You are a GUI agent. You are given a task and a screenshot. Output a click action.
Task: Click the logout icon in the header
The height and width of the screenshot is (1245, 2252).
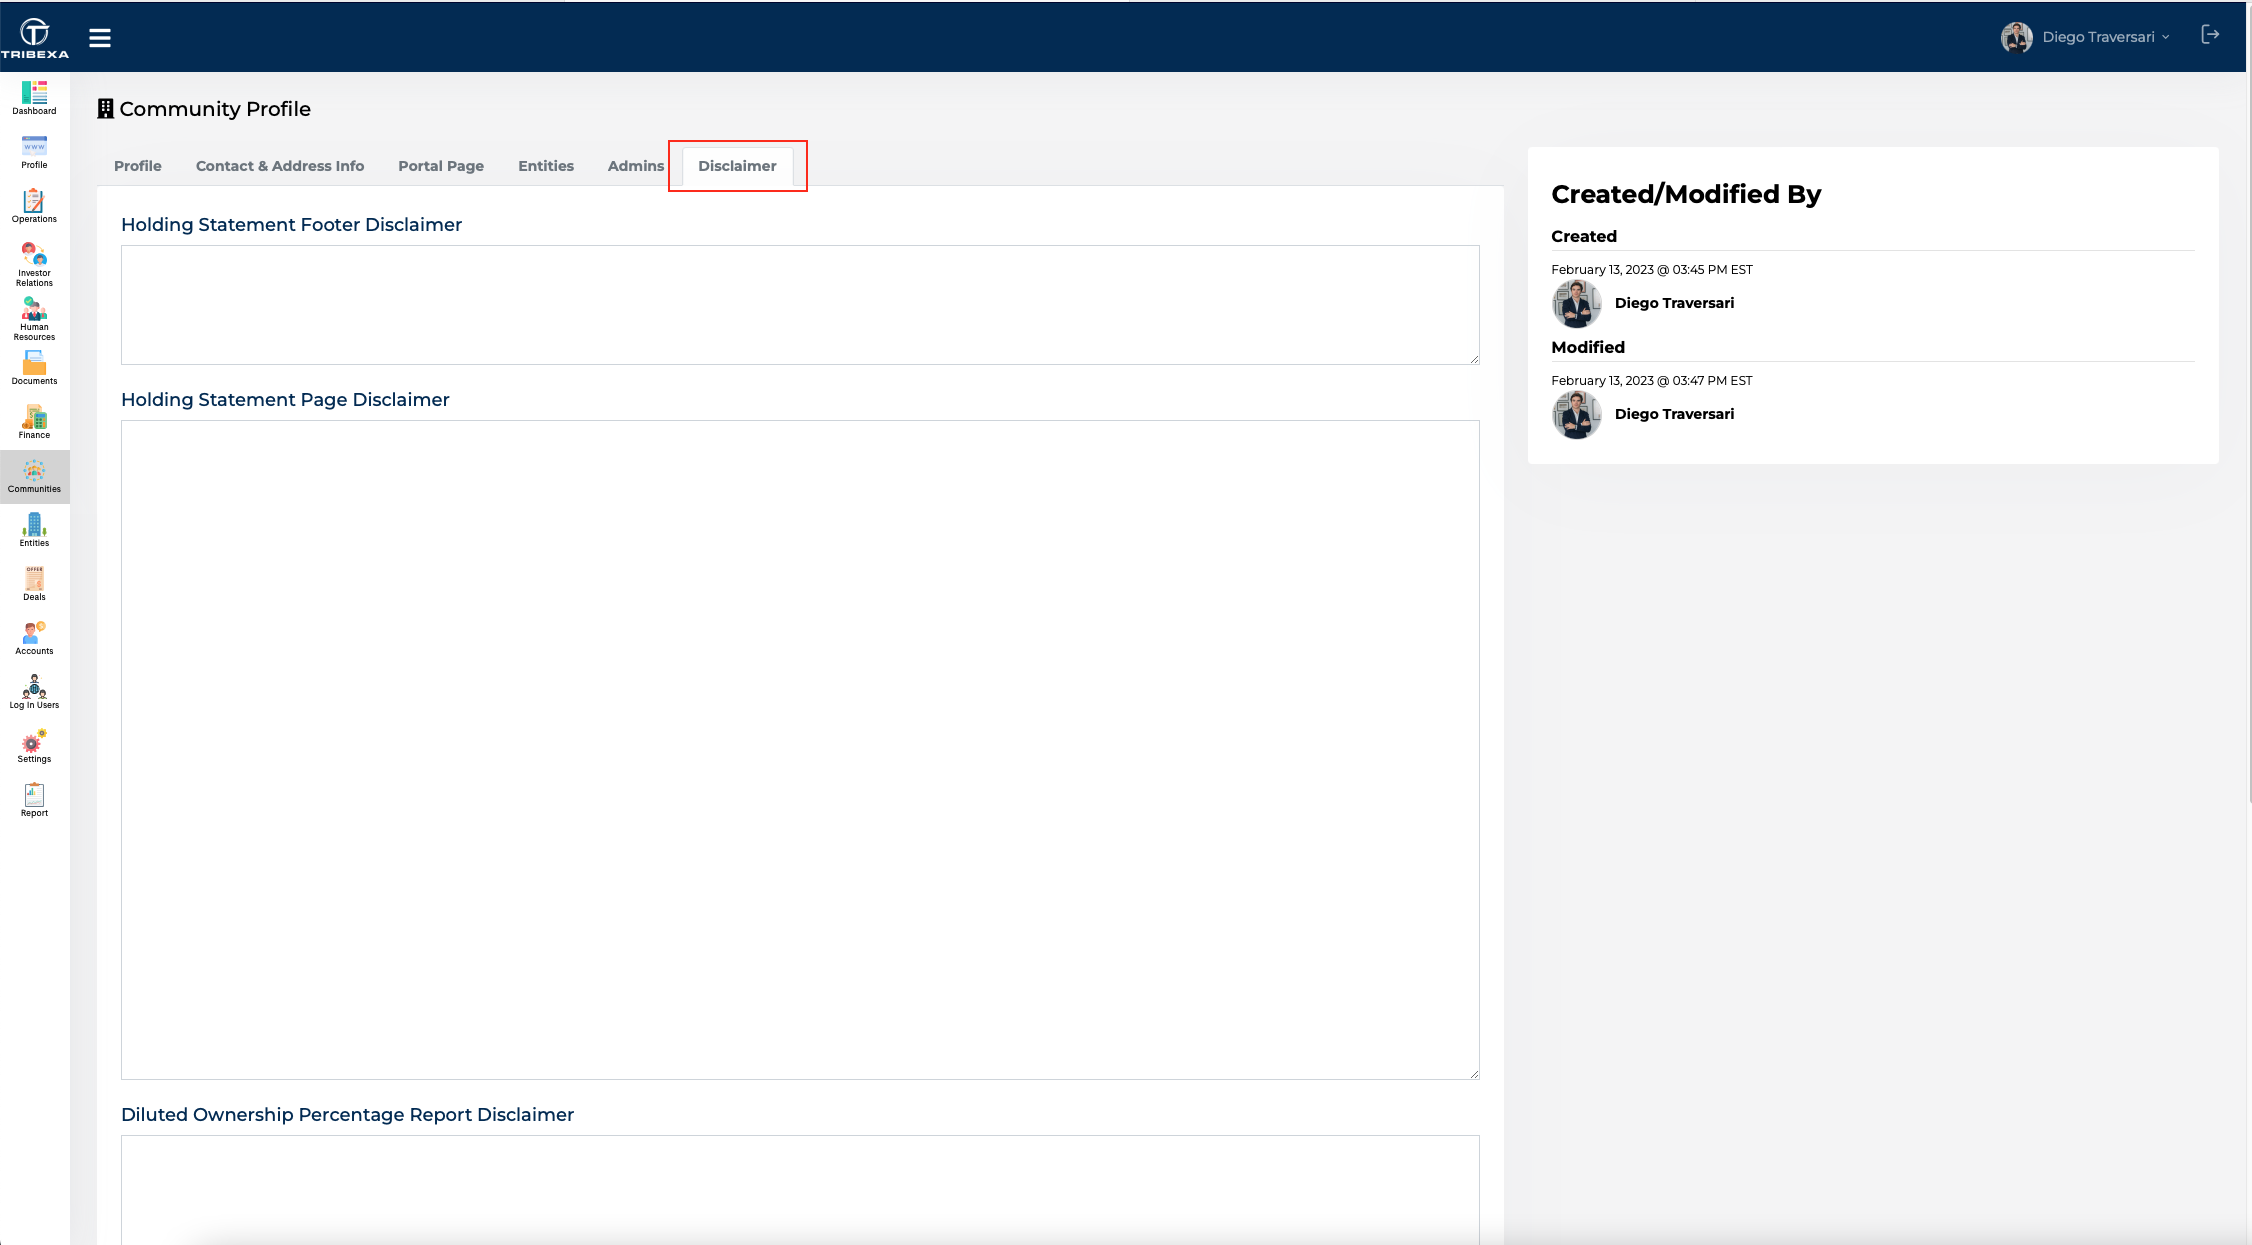[2210, 35]
